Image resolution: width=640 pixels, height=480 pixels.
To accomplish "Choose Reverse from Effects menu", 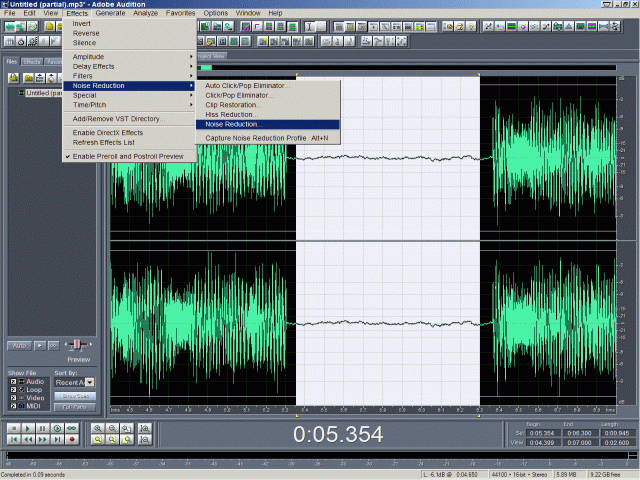I will pyautogui.click(x=129, y=33).
